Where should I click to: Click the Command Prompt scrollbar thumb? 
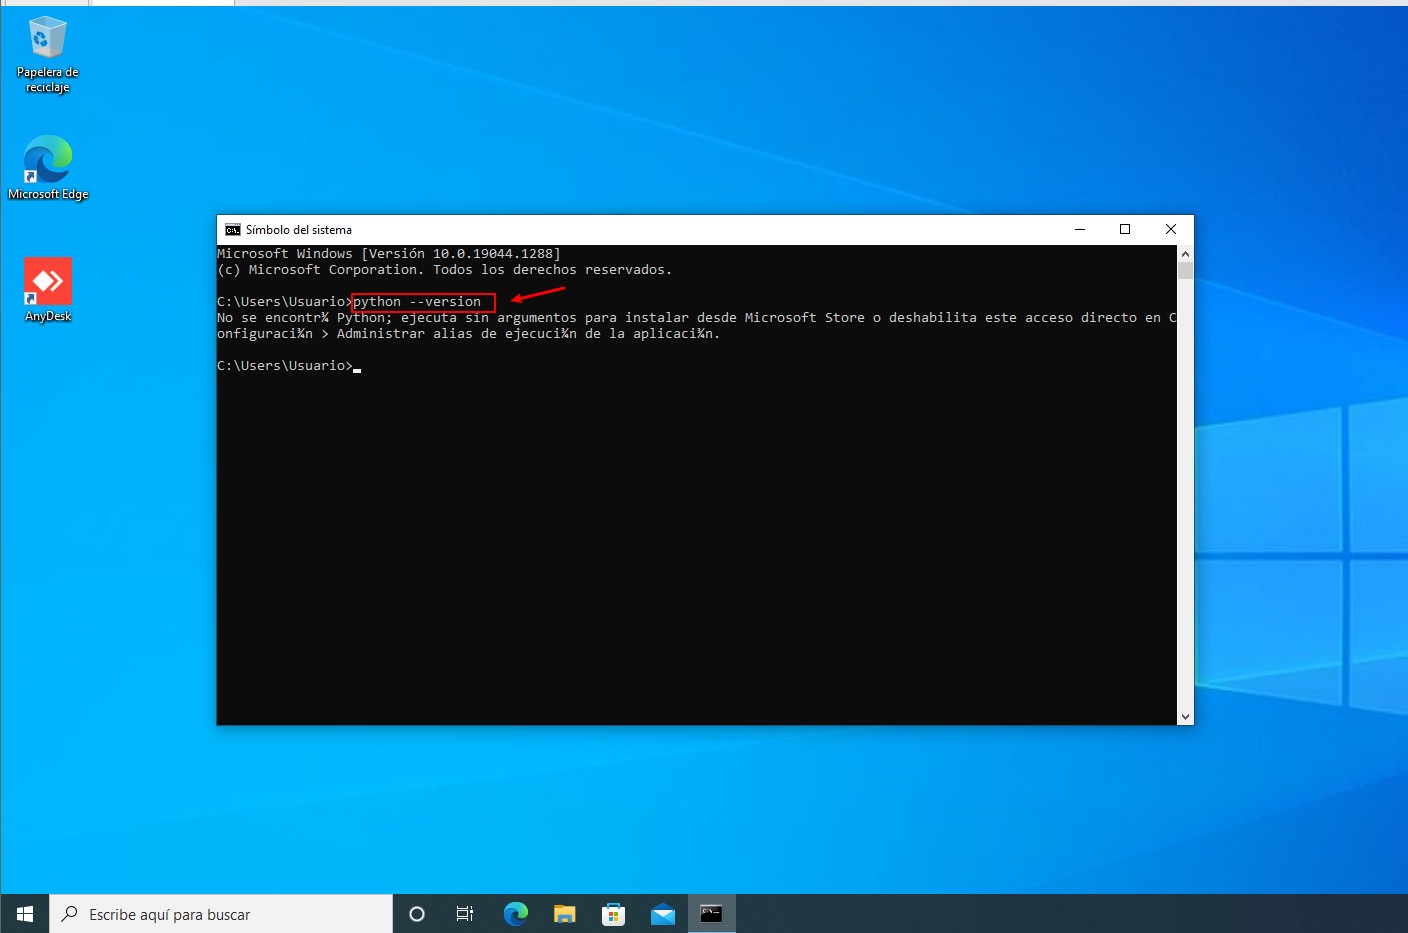coord(1185,268)
